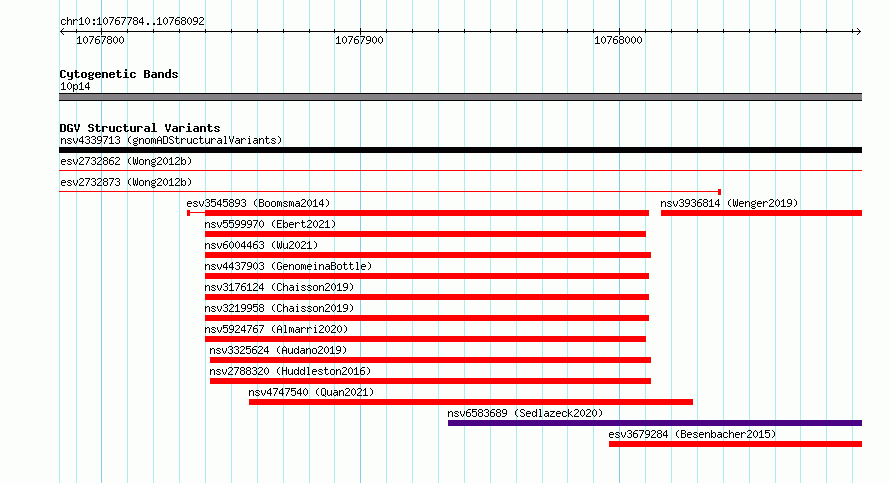Open the nsv4339713 (gnomADStructuralVariants) label
The height and width of the screenshot is (483, 890).
171,140
